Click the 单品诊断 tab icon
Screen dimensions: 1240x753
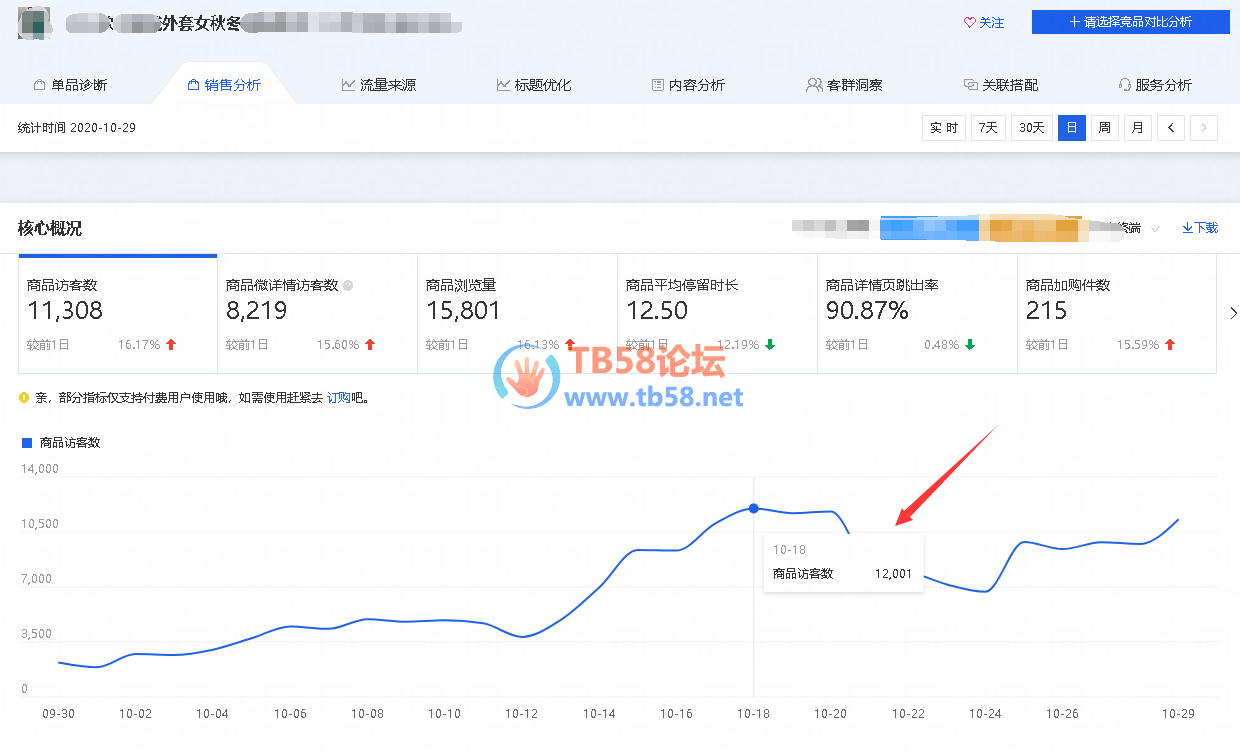pos(39,85)
